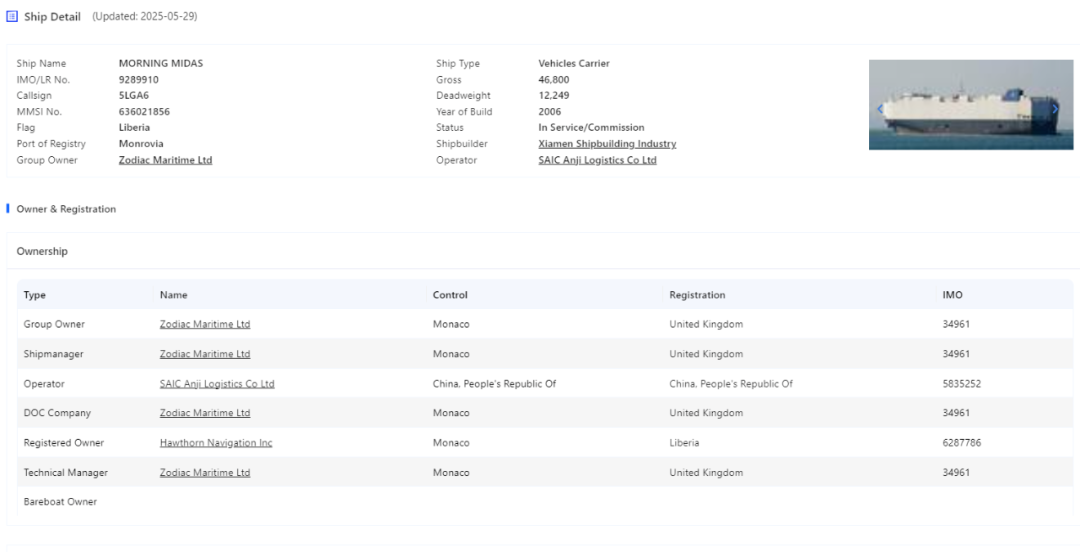Open Zodiac Maritime Ltd in Shipmanager row
Viewport: 1080px width, 552px height.
pos(205,354)
